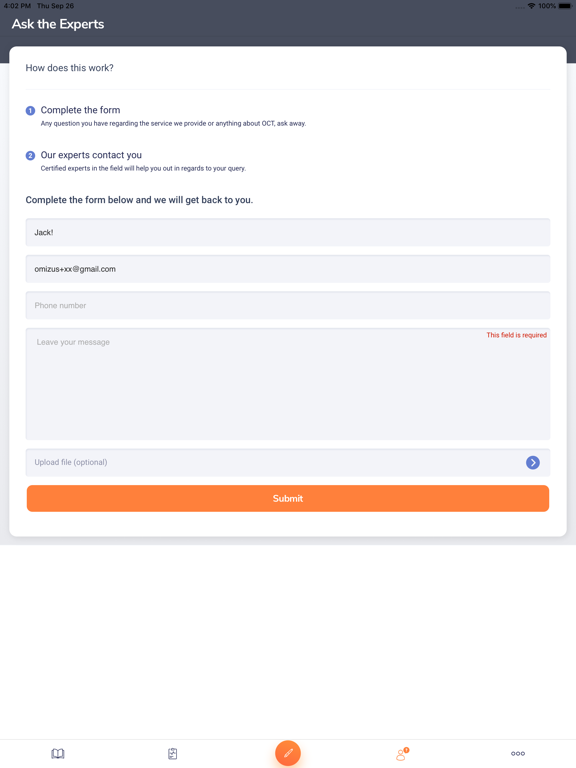Tap the battery indicator in status bar
Screen dimensions: 576x768
point(565,6)
